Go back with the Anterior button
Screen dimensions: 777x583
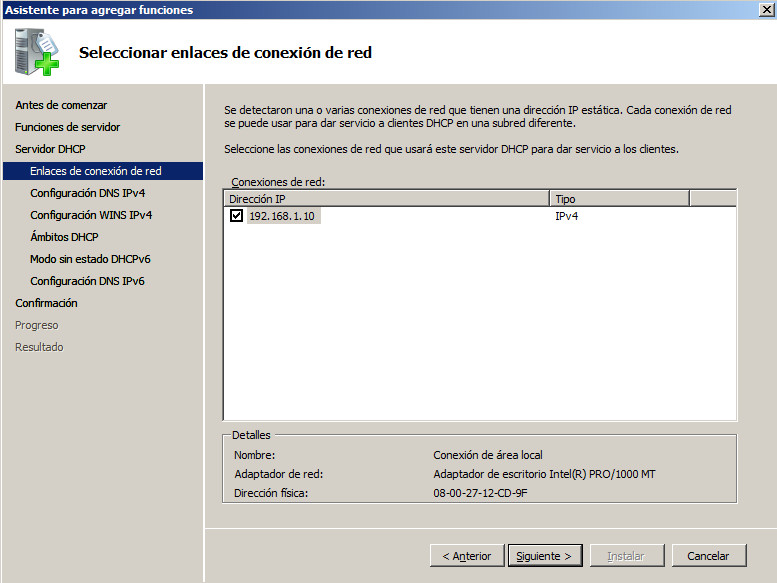(466, 556)
